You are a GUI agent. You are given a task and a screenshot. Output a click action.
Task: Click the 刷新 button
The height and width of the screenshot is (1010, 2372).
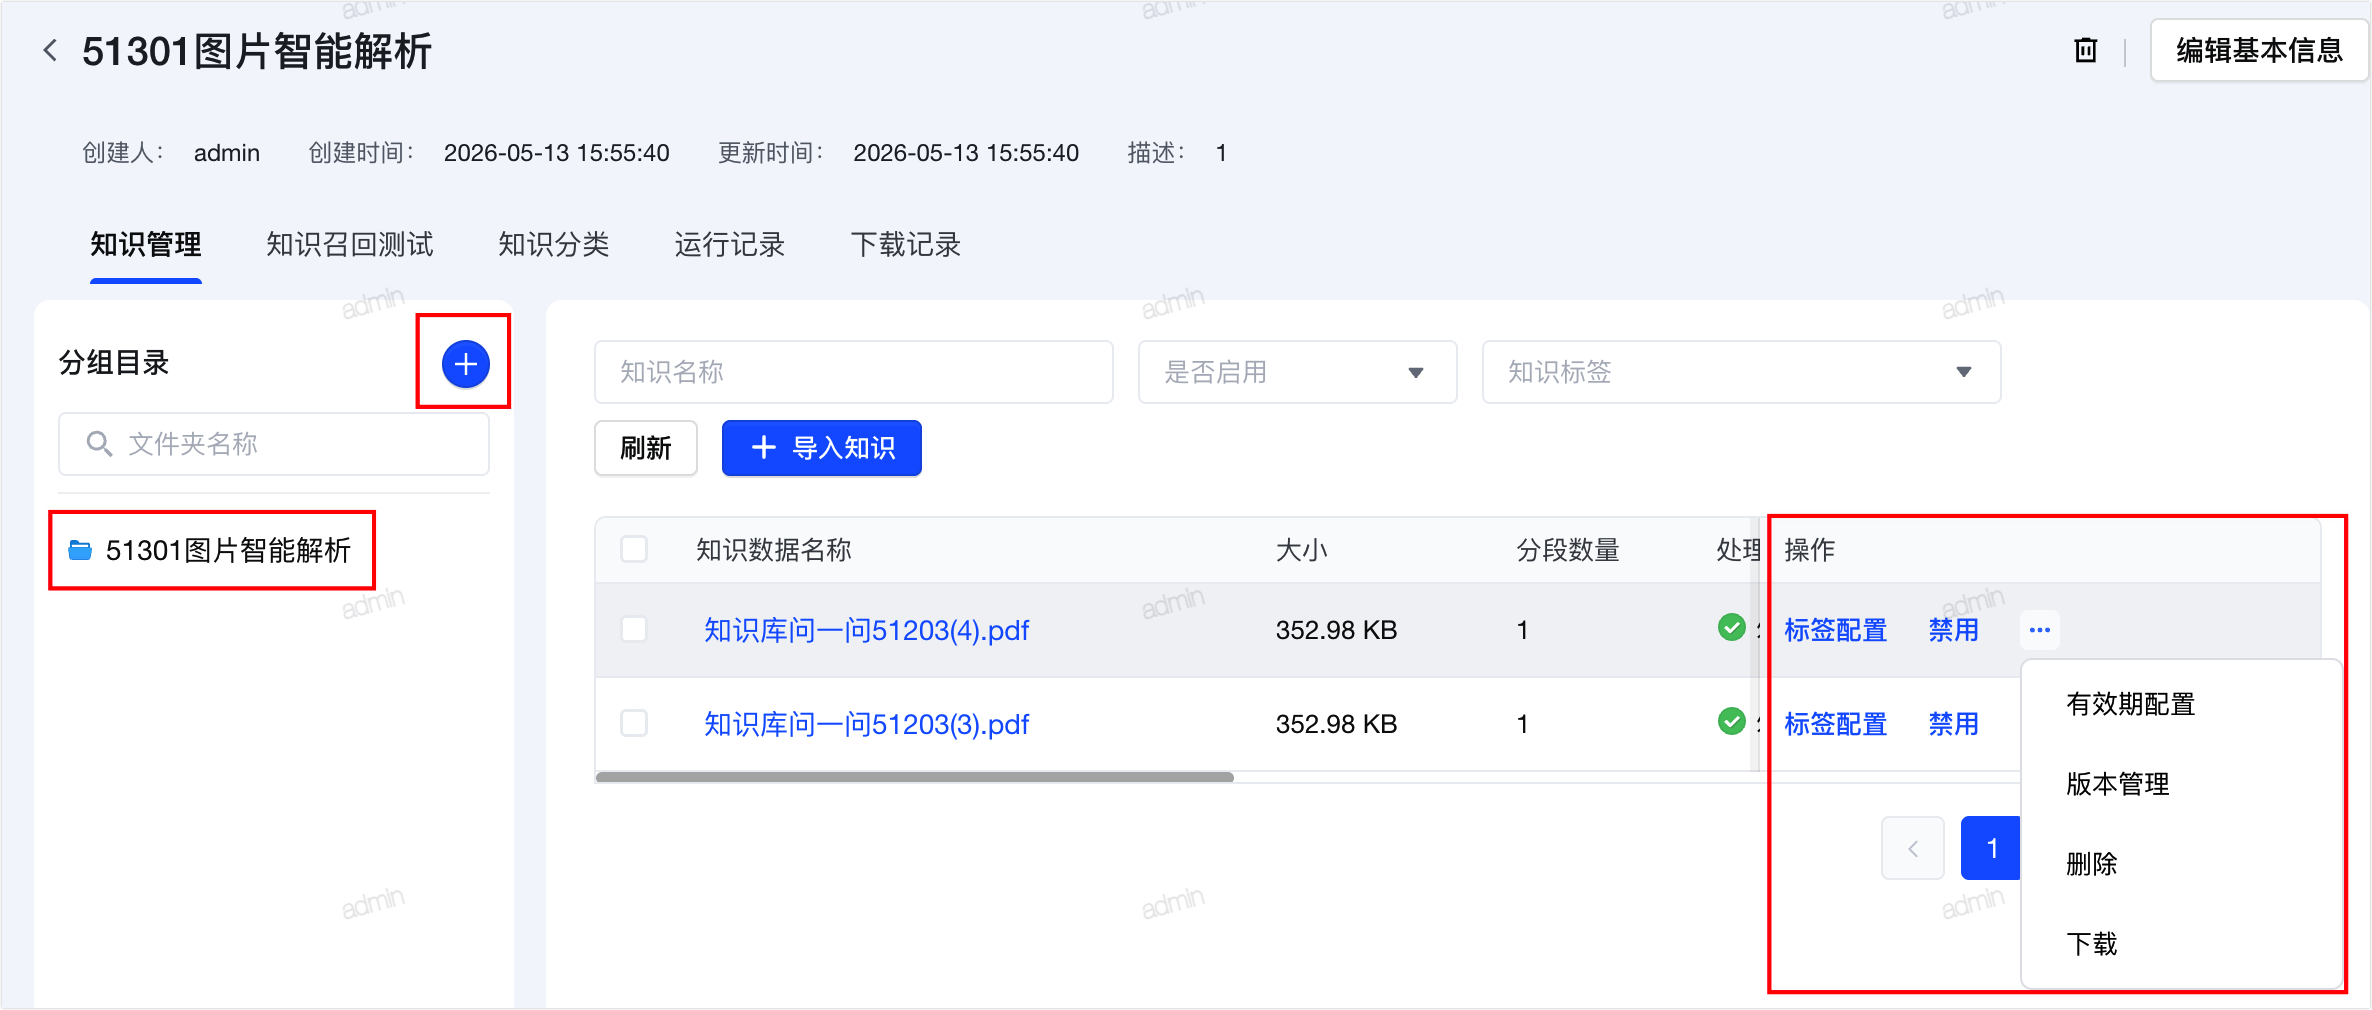(646, 448)
